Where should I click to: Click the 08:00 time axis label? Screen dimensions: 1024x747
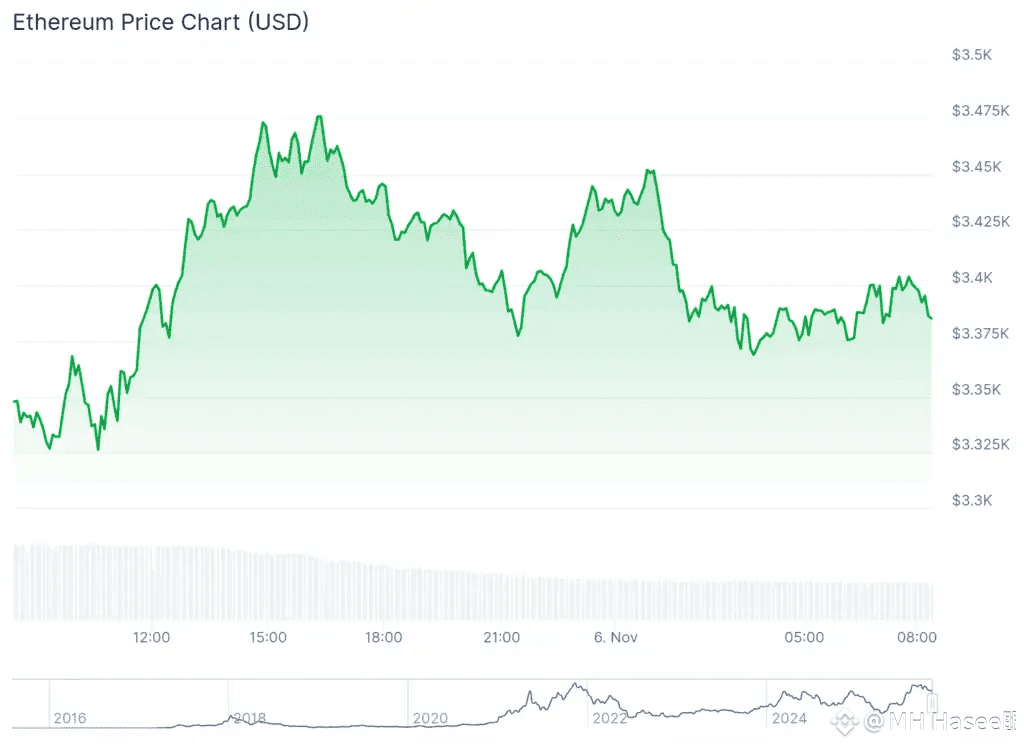(x=918, y=637)
